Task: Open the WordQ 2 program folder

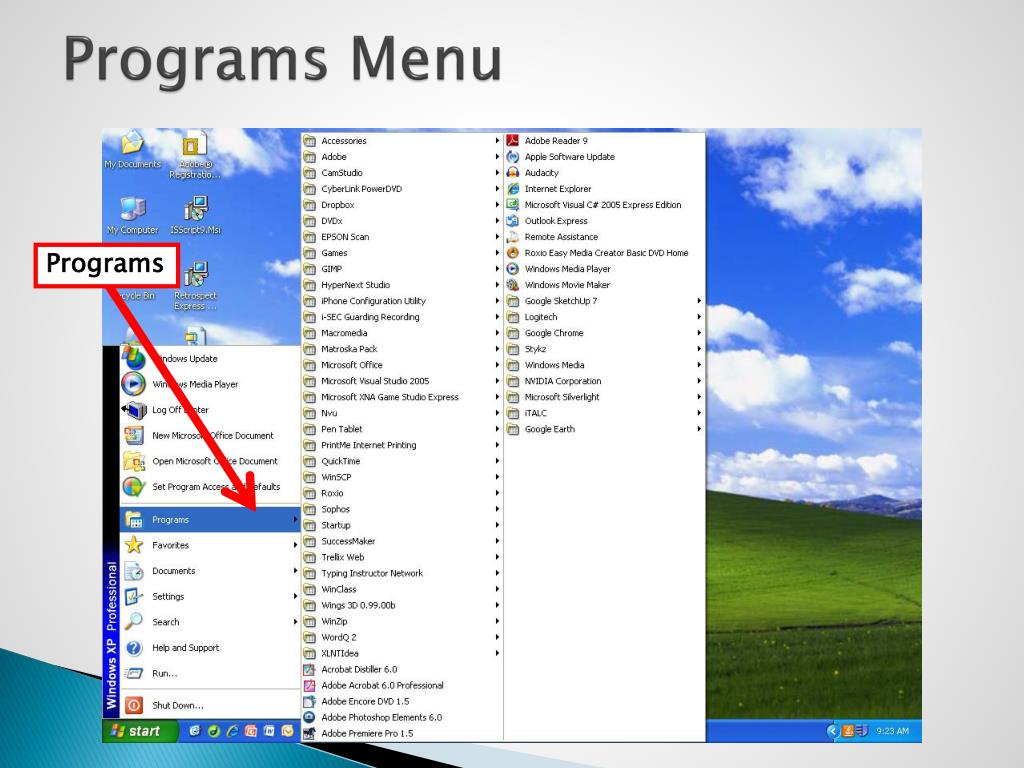Action: (402, 637)
